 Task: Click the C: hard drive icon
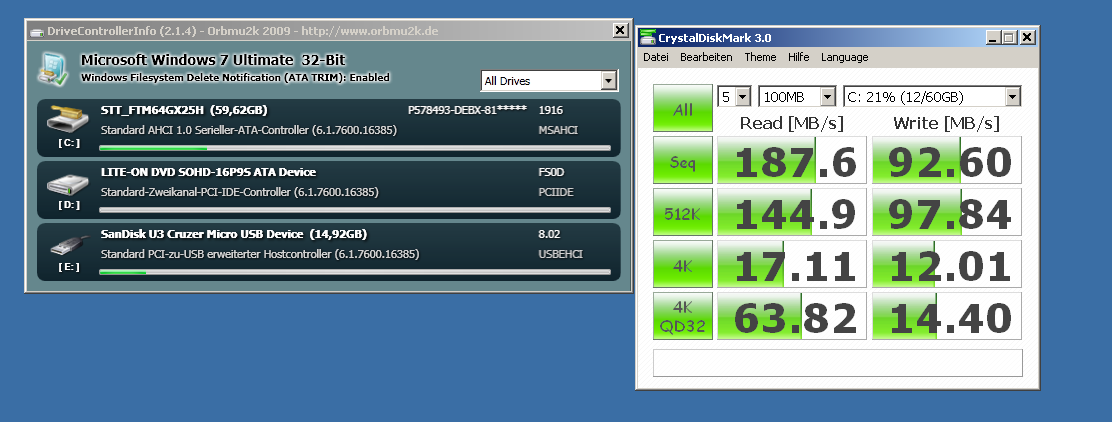coord(67,119)
